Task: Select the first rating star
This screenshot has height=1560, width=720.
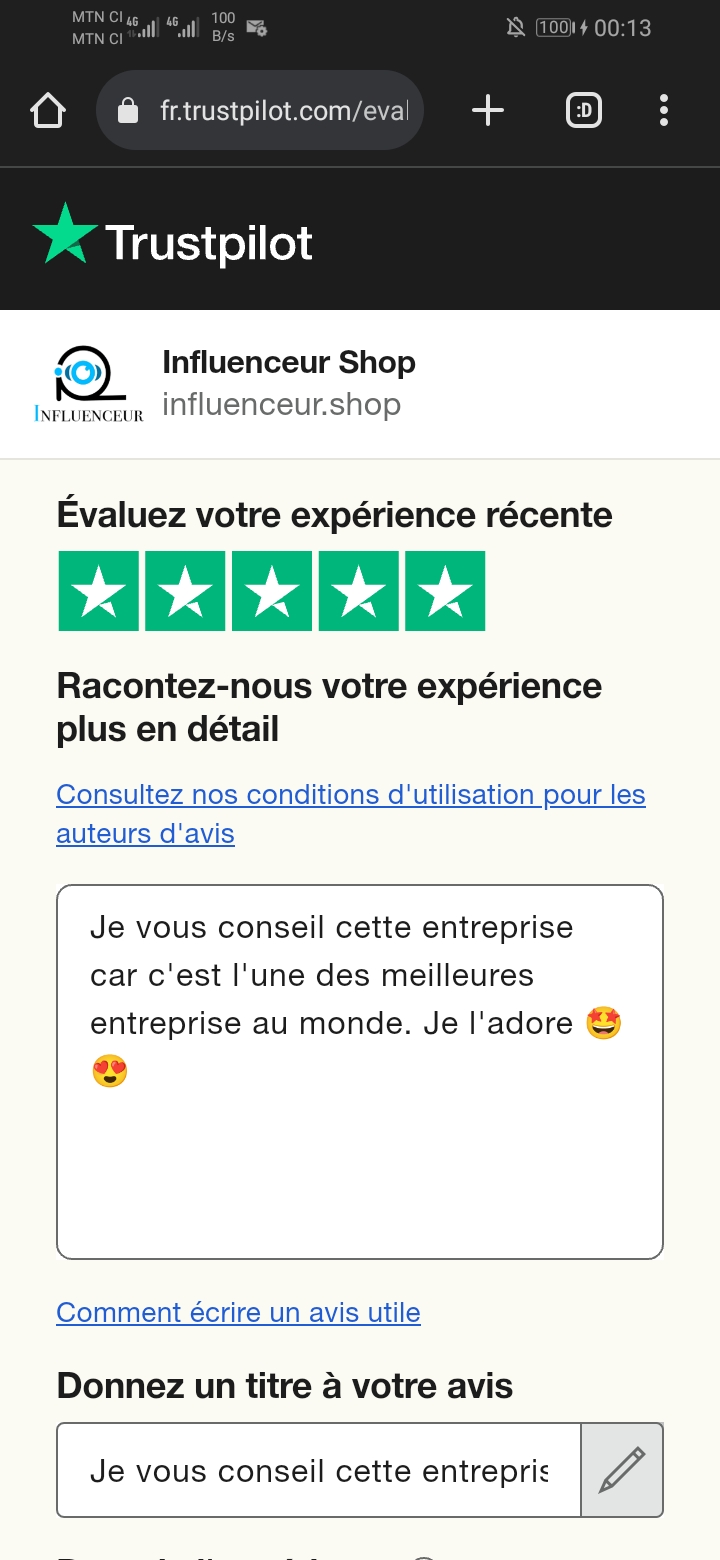Action: (x=99, y=592)
